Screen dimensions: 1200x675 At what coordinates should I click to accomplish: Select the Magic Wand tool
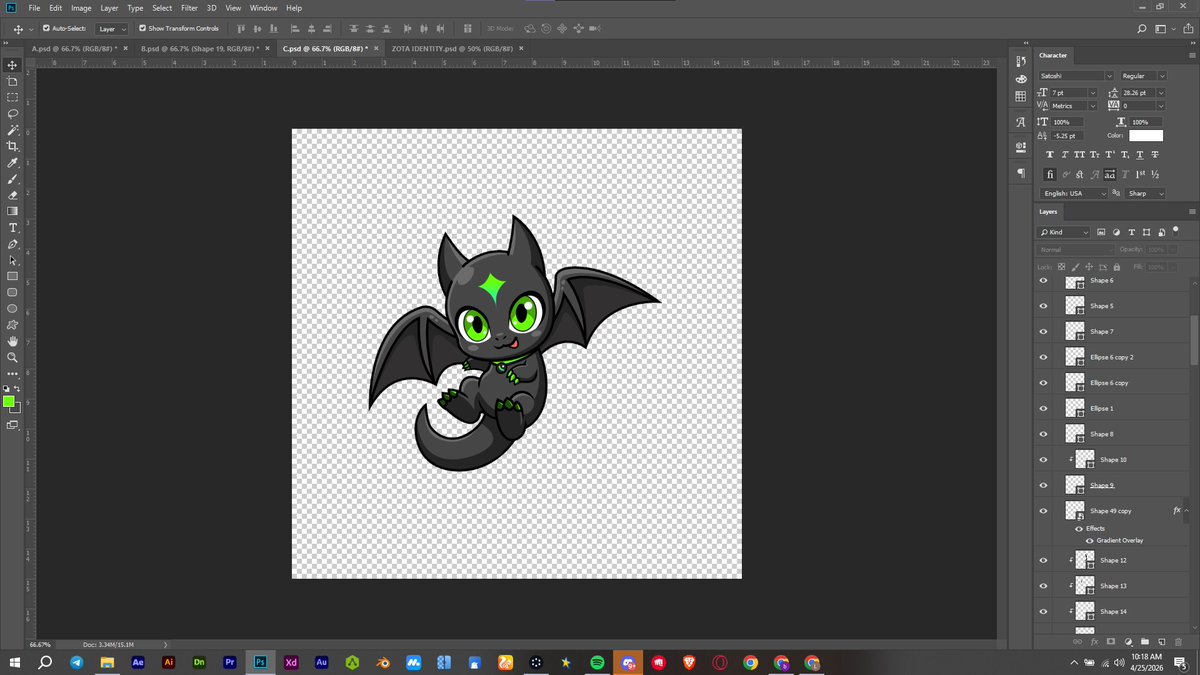pos(13,129)
